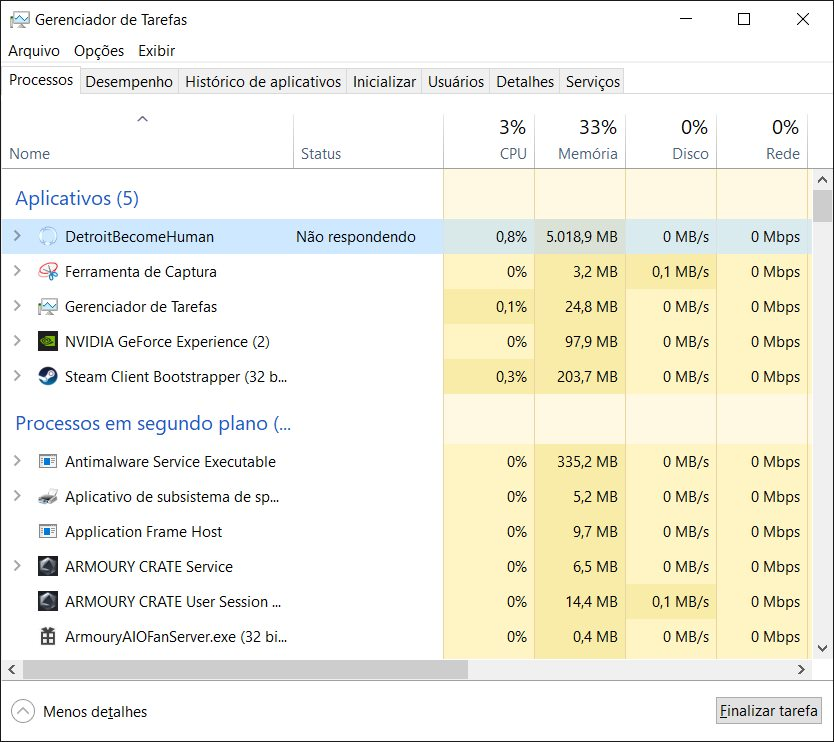Expand the DetroitBecomeHuman process group
Image resolution: width=834 pixels, height=742 pixels.
click(x=17, y=236)
